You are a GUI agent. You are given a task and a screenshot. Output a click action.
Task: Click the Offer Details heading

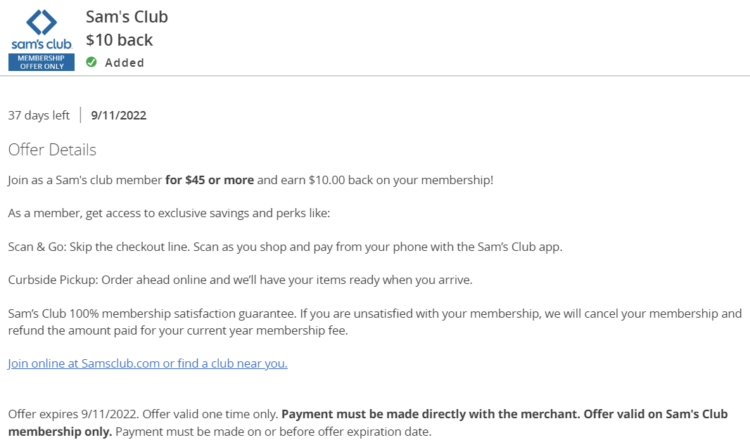[x=52, y=150]
